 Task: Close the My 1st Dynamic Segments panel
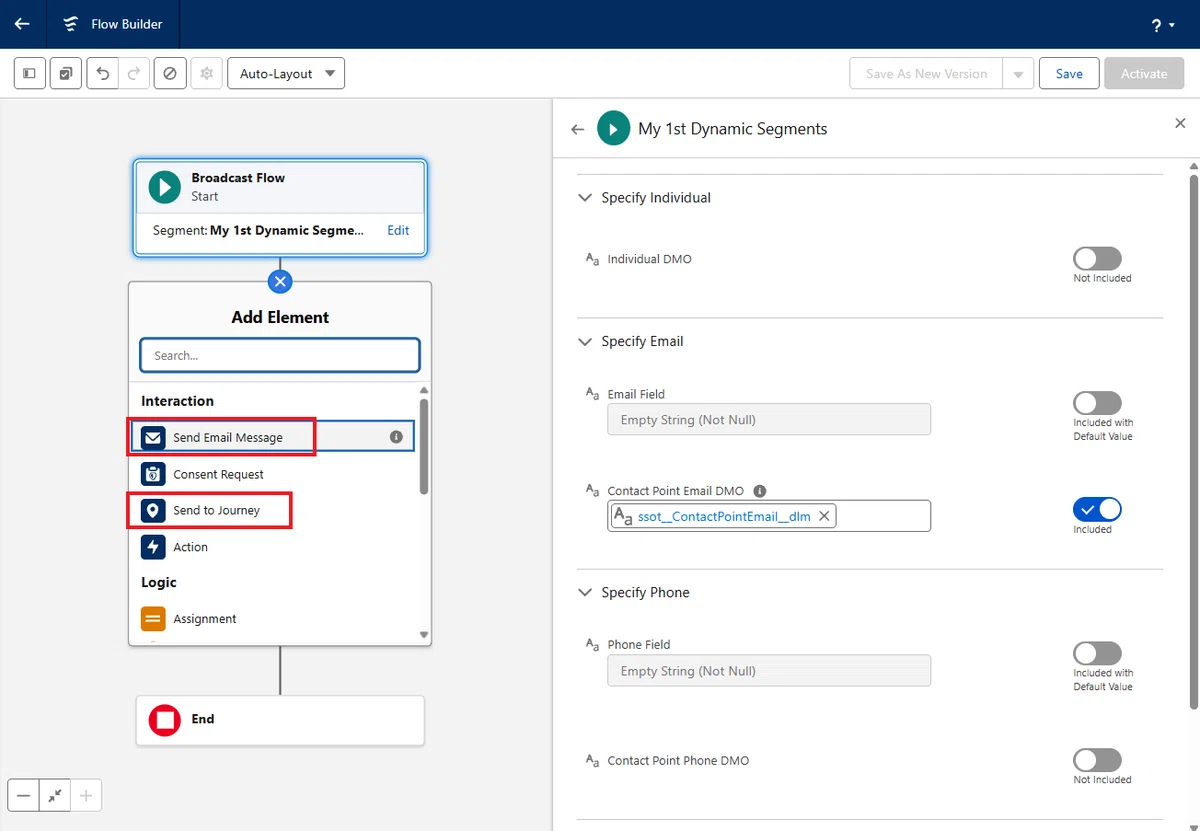point(1179,123)
